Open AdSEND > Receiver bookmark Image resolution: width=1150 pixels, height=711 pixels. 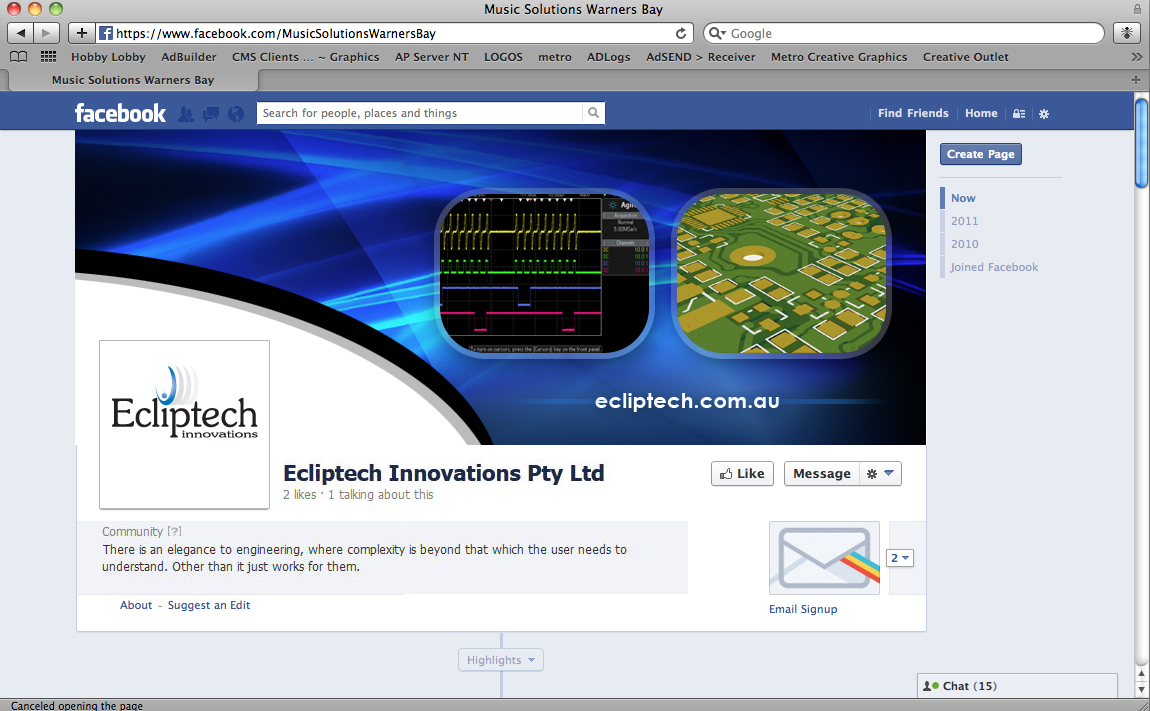click(700, 56)
